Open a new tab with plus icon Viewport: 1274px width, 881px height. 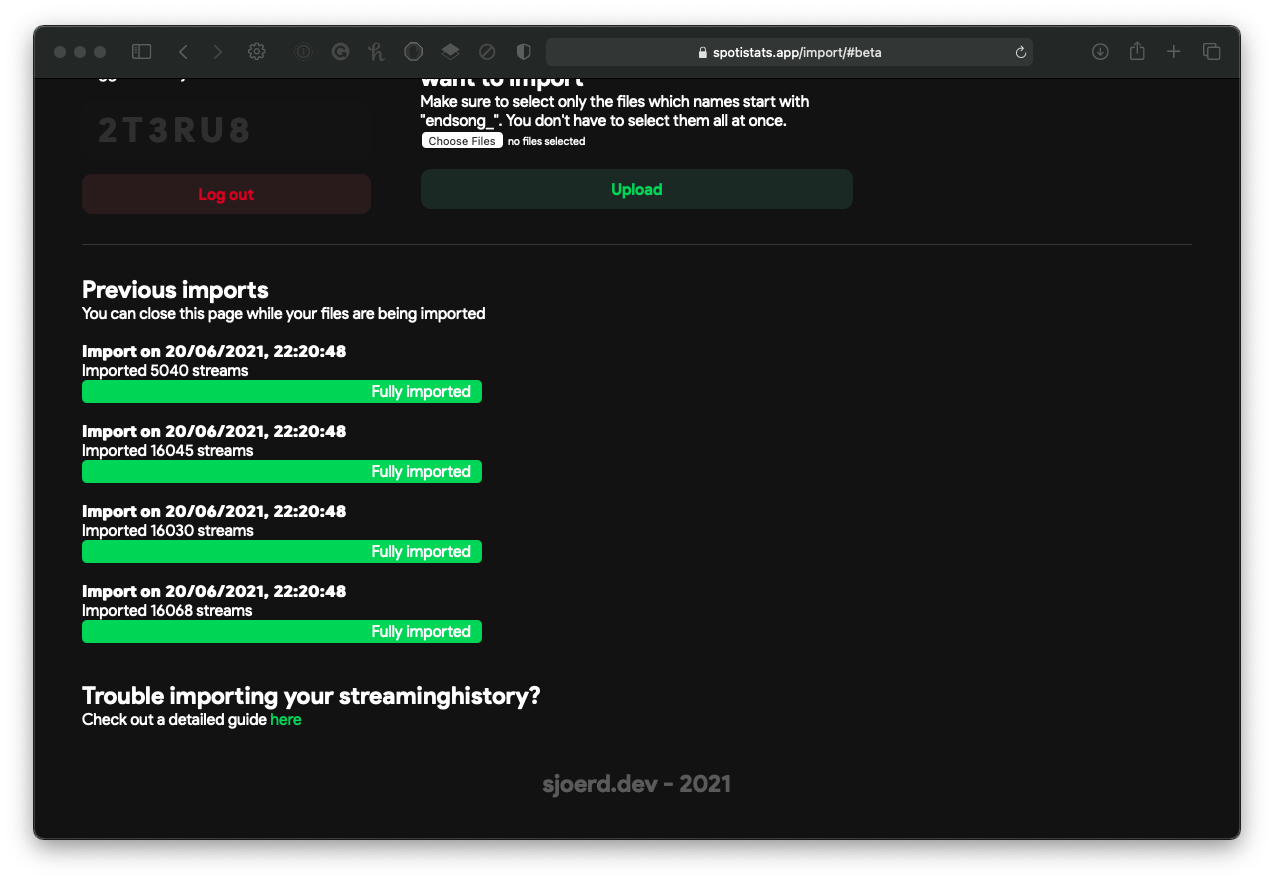point(1174,52)
